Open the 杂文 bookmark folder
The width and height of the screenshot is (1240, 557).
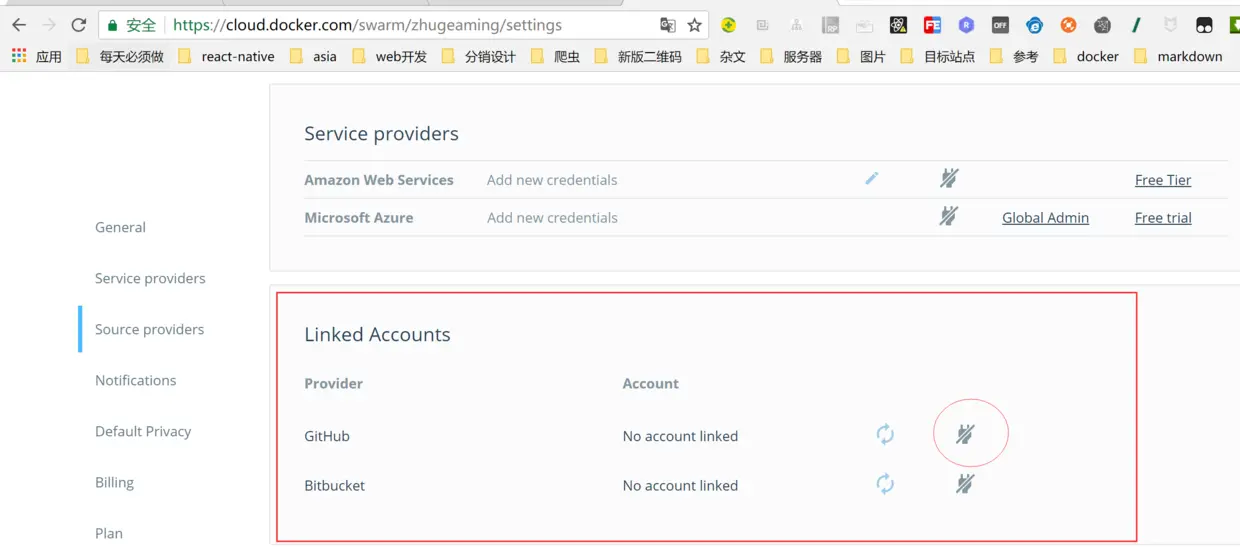[x=721, y=56]
